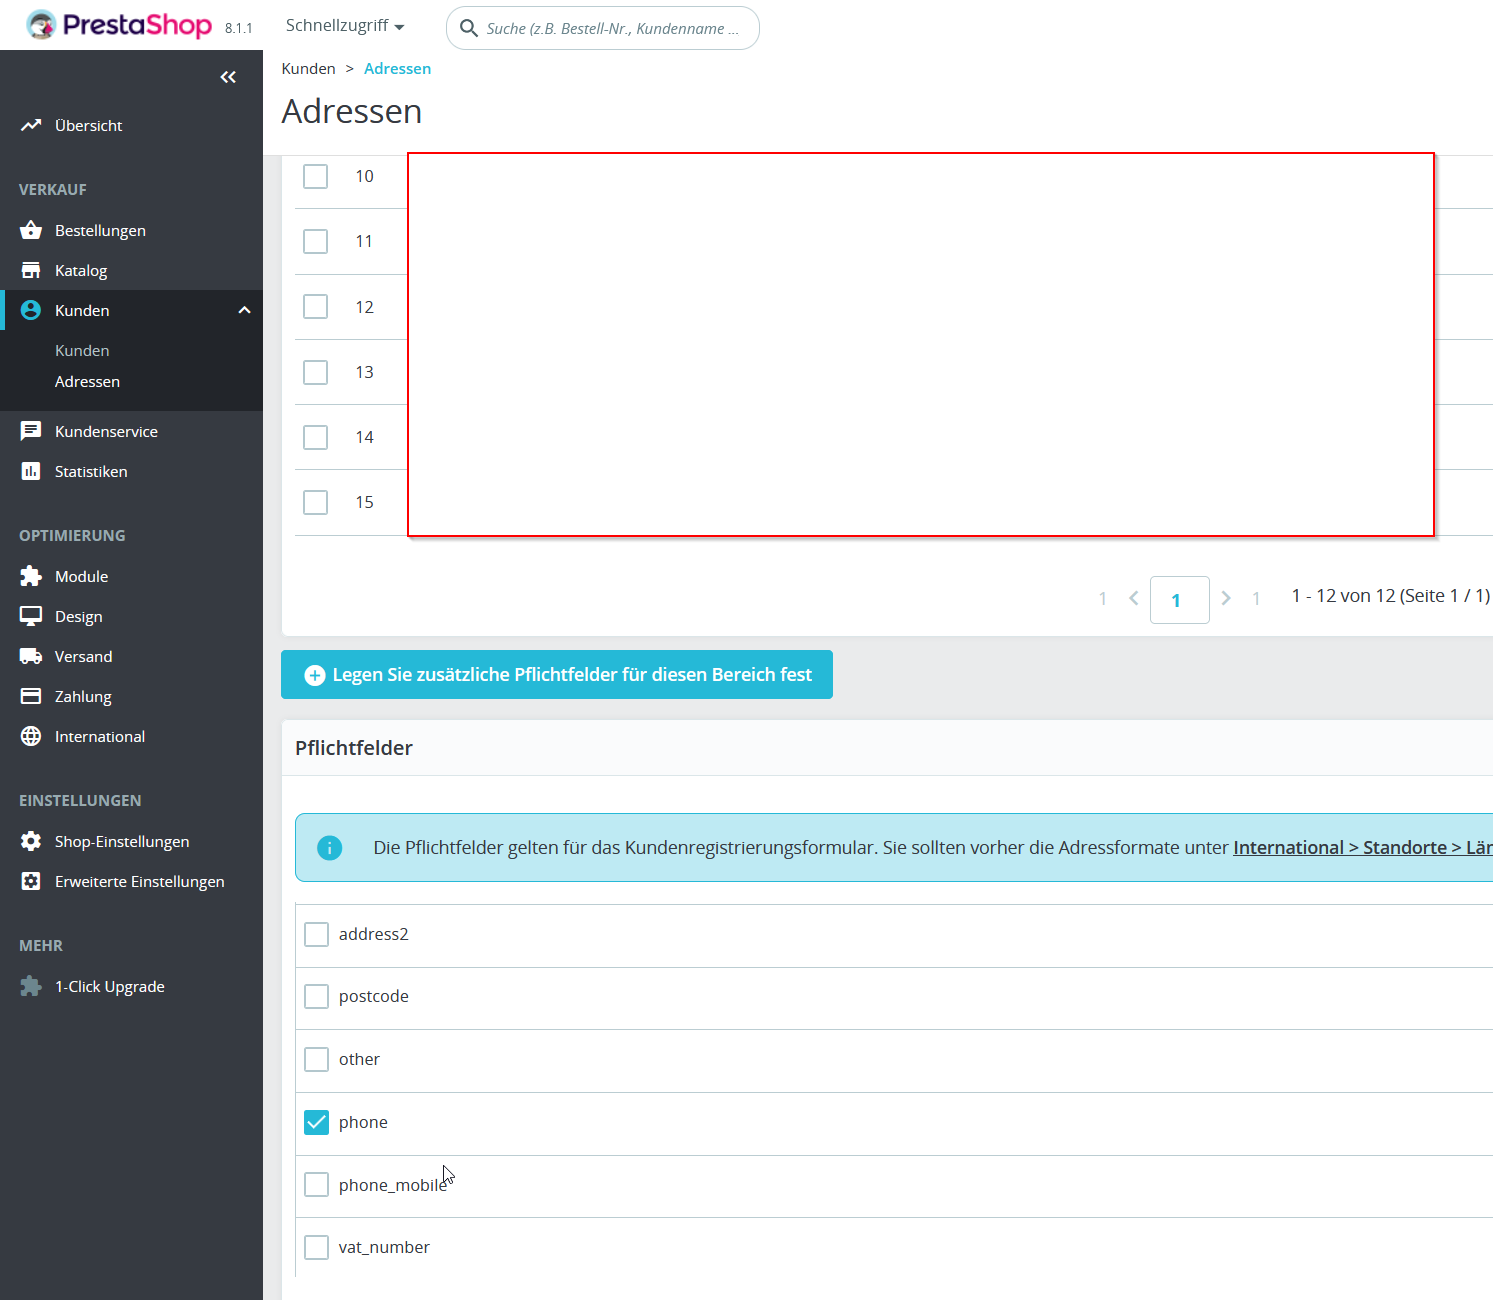Image resolution: width=1493 pixels, height=1300 pixels.
Task: Click the ID 15 cell
Action: point(364,502)
